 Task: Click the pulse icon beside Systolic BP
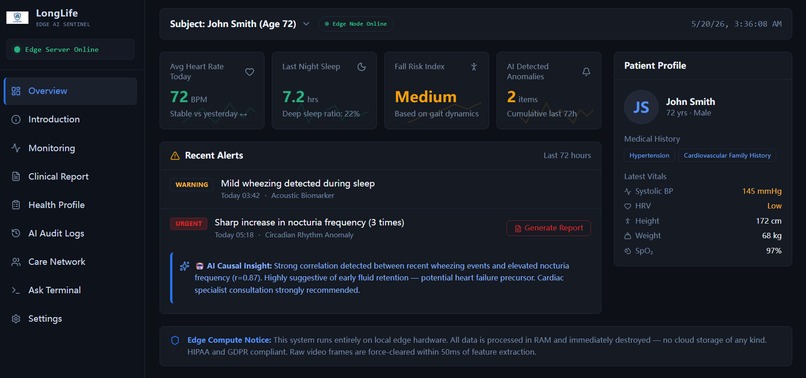[x=627, y=191]
